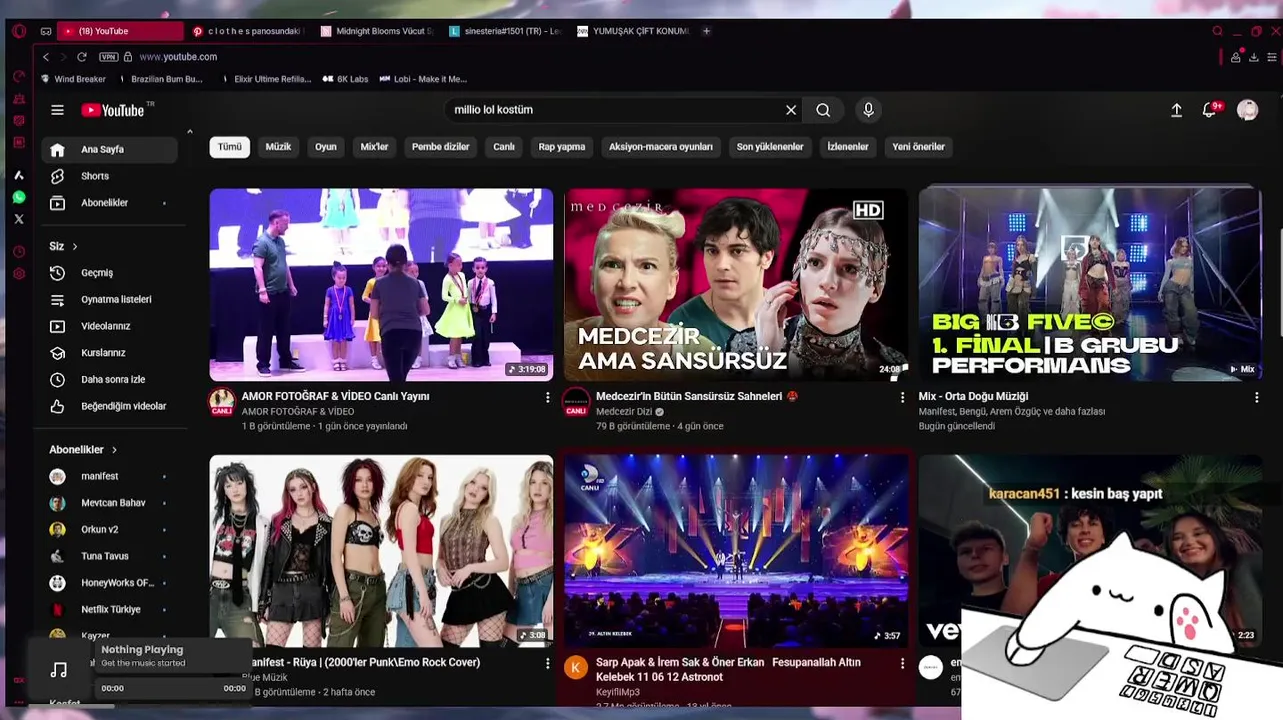Click the site padlock icon in address bar
The width and height of the screenshot is (1283, 720).
click(128, 57)
